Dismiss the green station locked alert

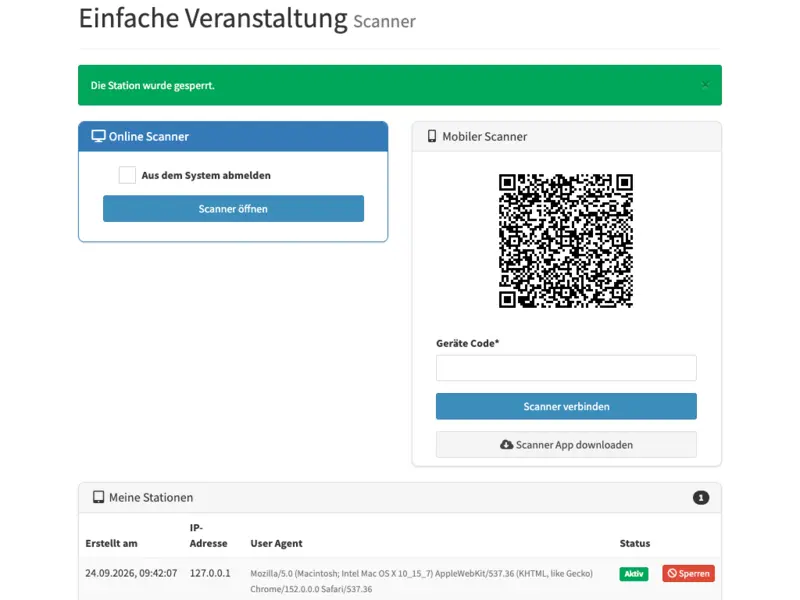(705, 85)
